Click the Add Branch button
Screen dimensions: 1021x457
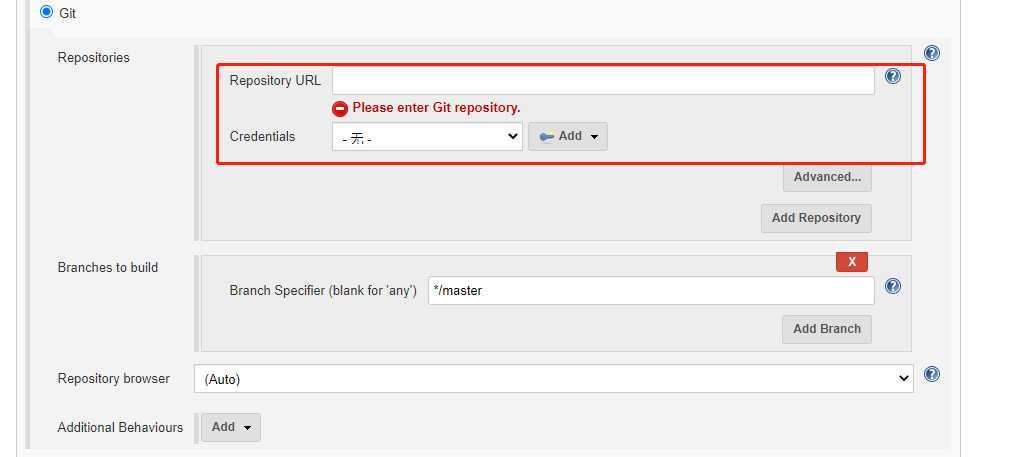pyautogui.click(x=826, y=329)
